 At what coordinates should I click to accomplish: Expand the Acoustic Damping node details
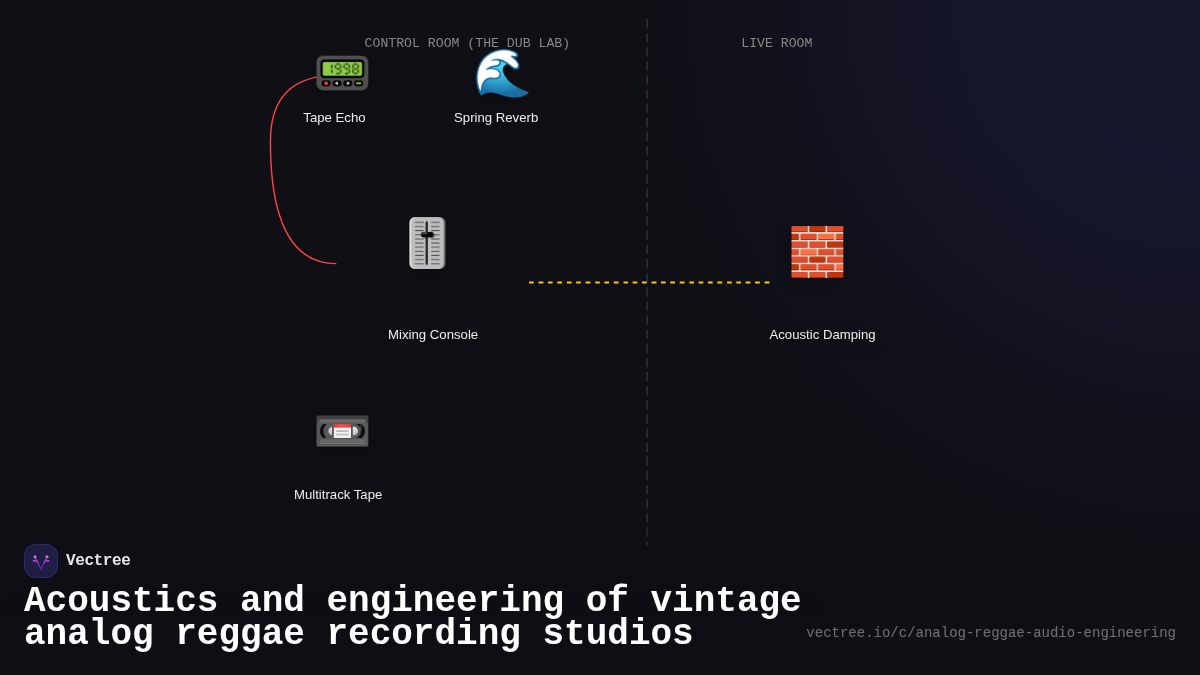(x=822, y=334)
